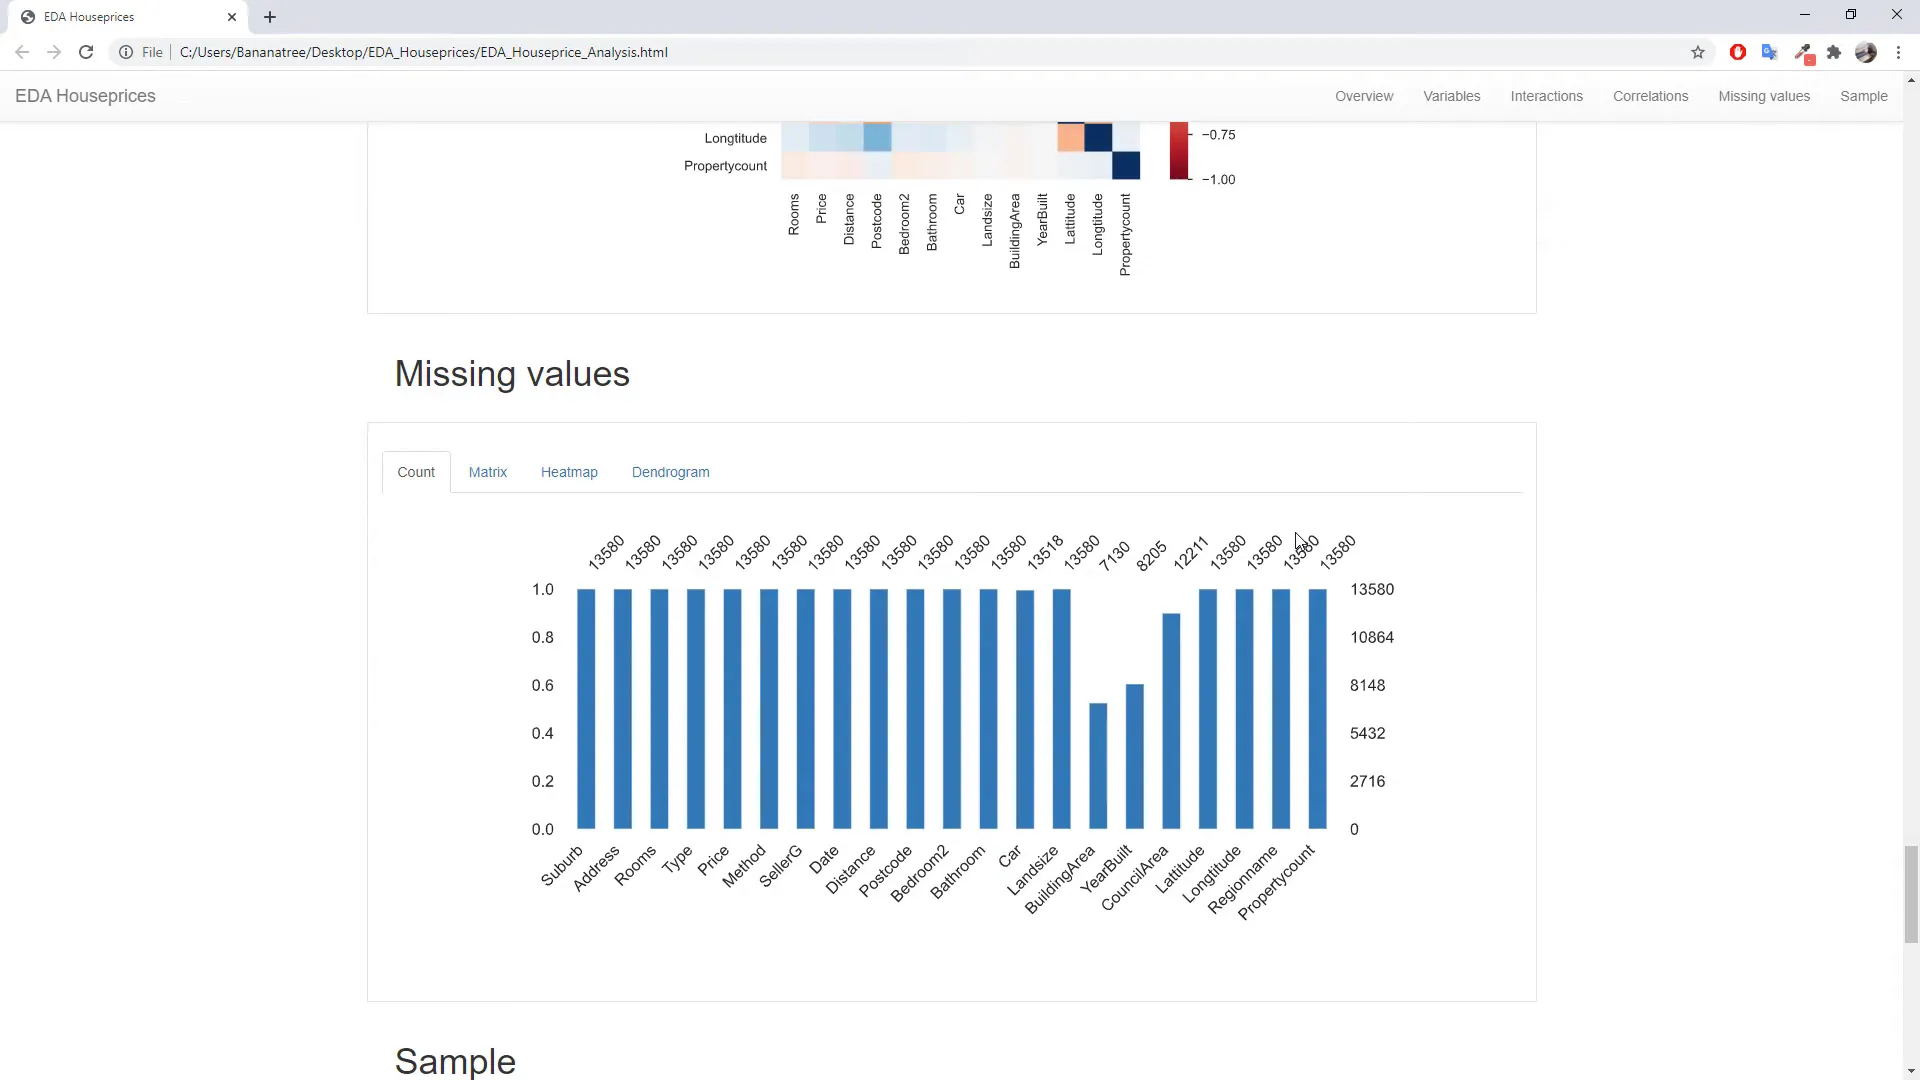The height and width of the screenshot is (1080, 1920).
Task: Navigate to the Overview section
Action: pyautogui.click(x=1364, y=95)
